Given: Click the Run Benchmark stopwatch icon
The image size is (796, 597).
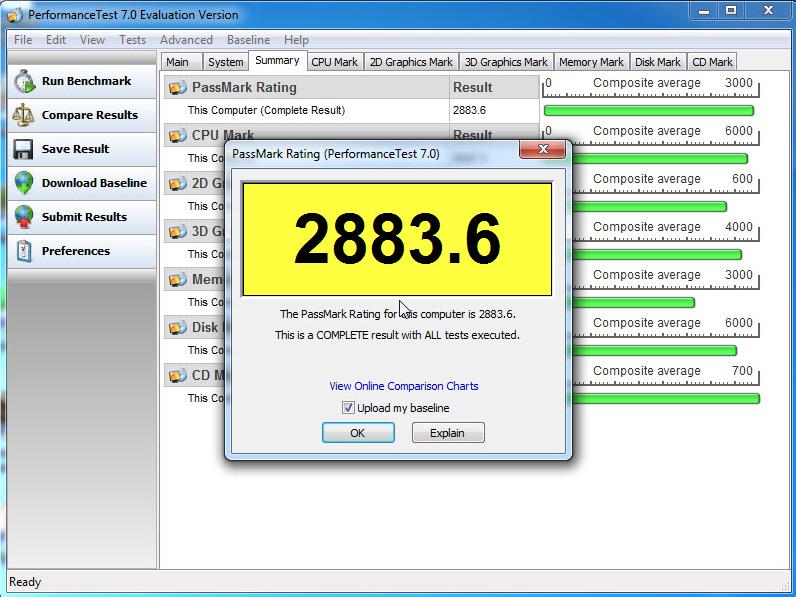Looking at the screenshot, I should (x=24, y=81).
